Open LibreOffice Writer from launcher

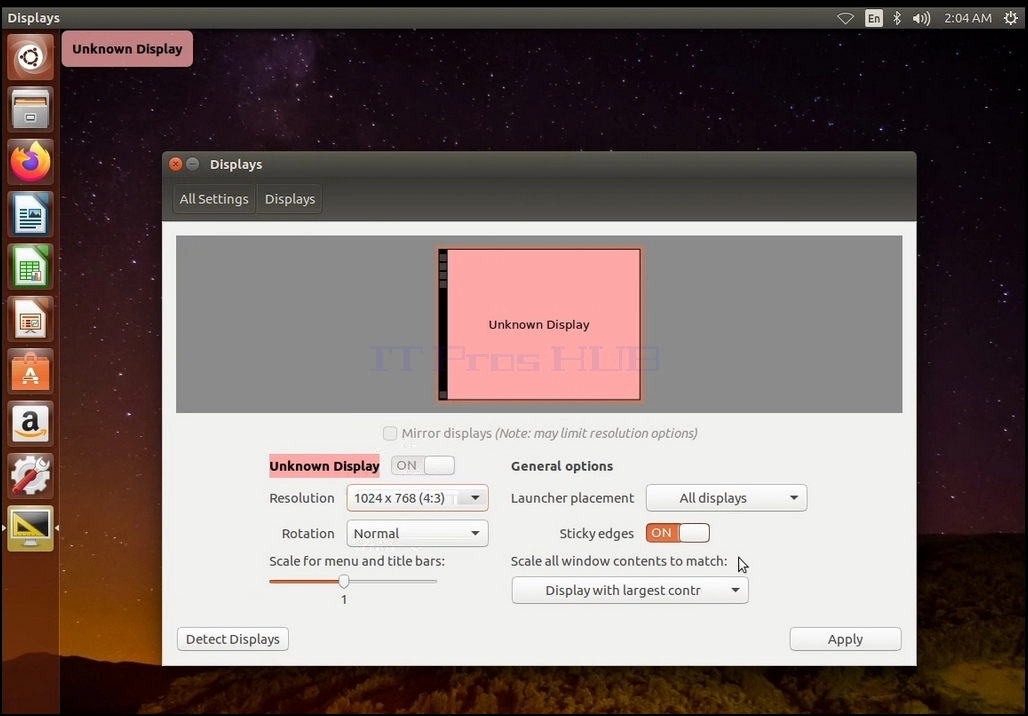pos(30,214)
